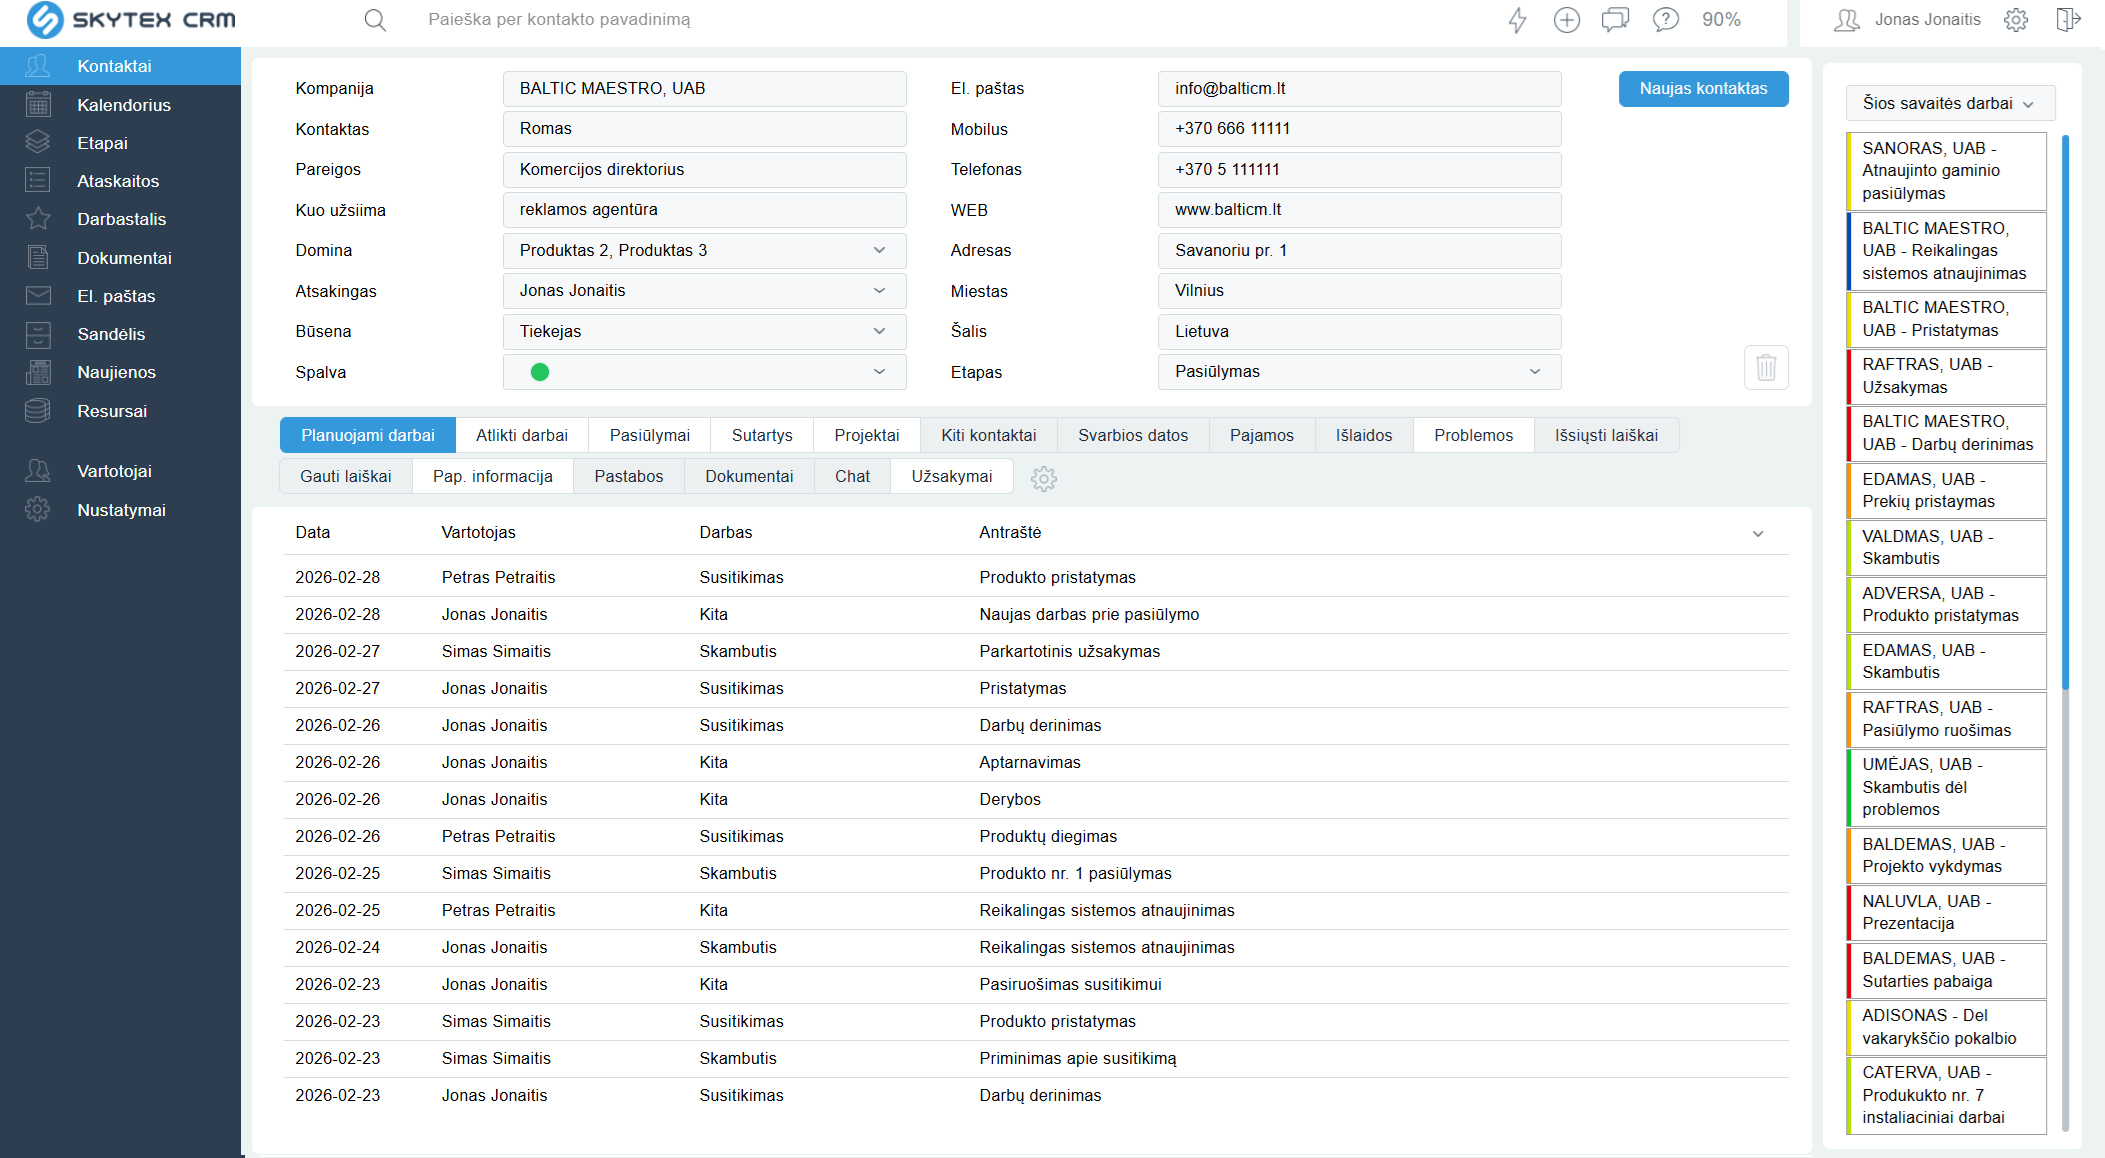This screenshot has height=1158, width=2105.
Task: Open the Chat tab
Action: 853,476
